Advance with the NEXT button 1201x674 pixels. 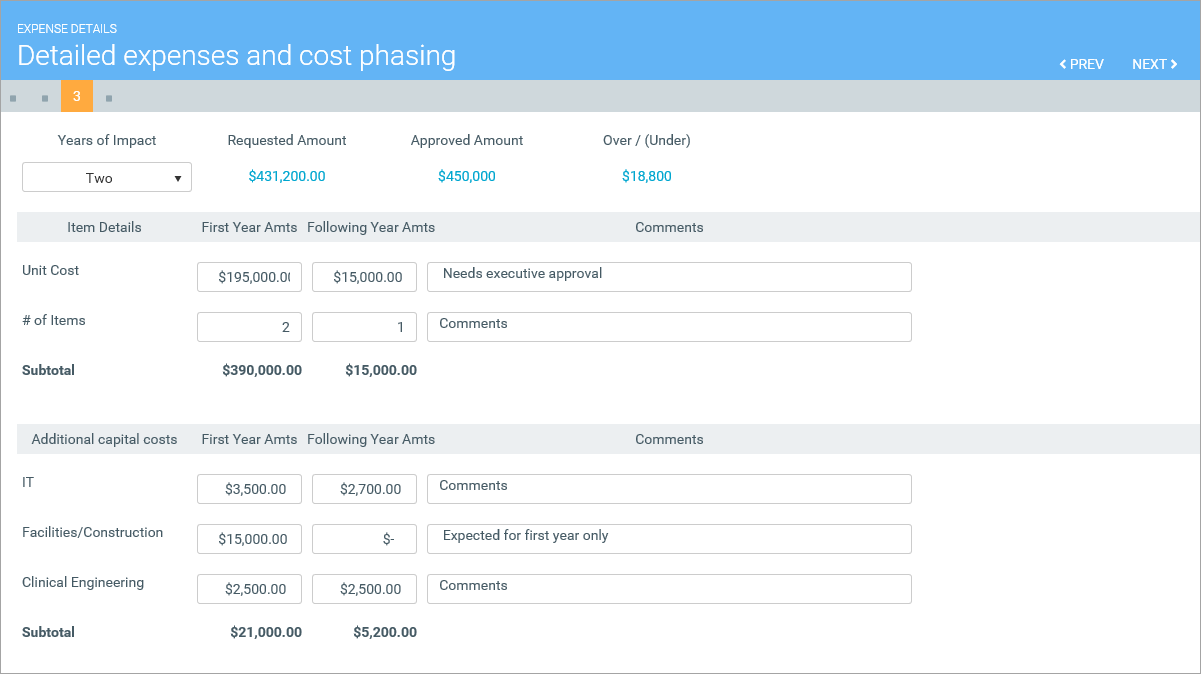[1154, 64]
